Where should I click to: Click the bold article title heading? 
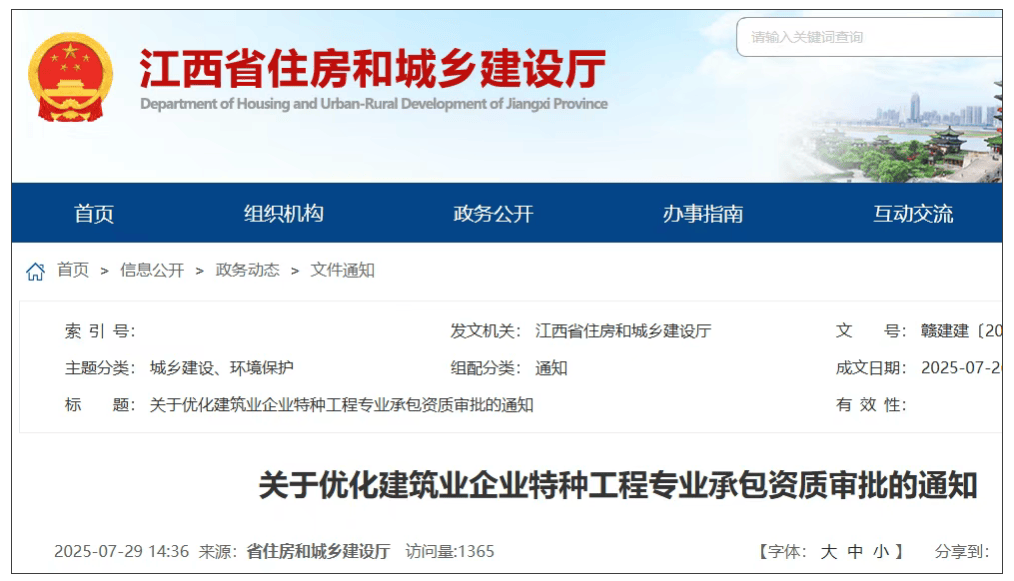point(617,486)
